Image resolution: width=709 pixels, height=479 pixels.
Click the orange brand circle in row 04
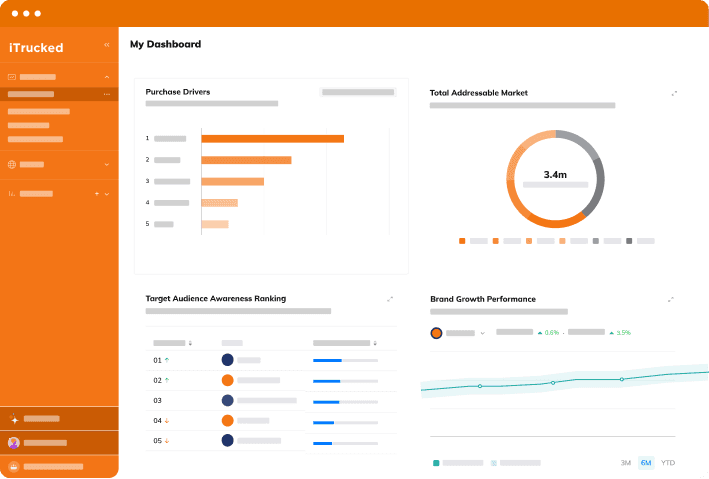pyautogui.click(x=227, y=421)
